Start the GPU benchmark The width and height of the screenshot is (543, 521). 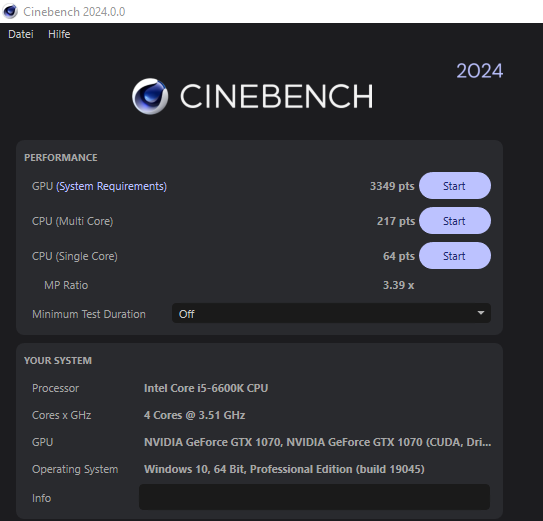(x=455, y=186)
